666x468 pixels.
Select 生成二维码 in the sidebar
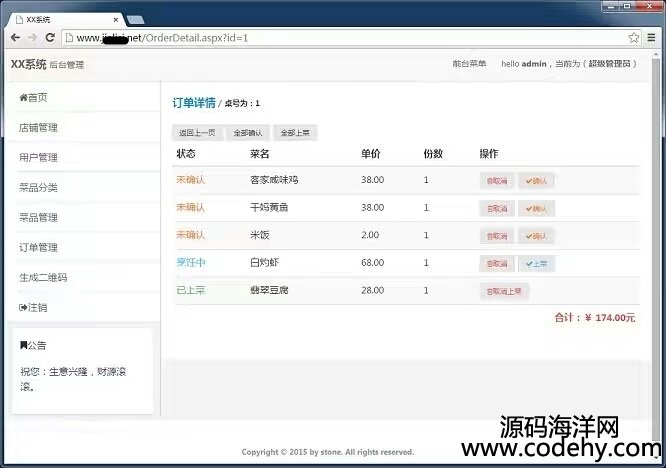(42, 277)
